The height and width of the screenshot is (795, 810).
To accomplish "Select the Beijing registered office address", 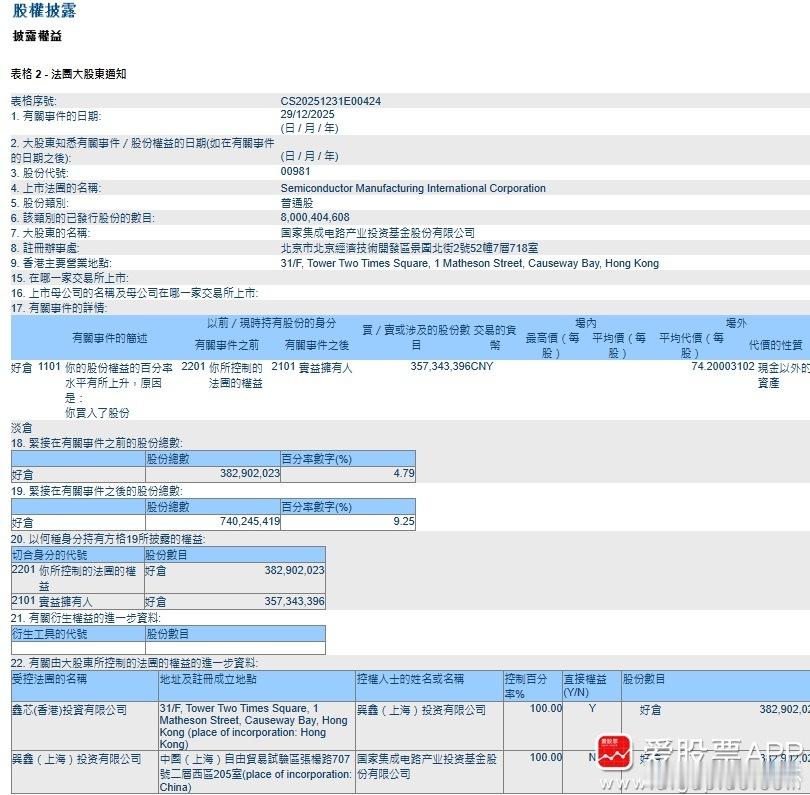I will [409, 248].
